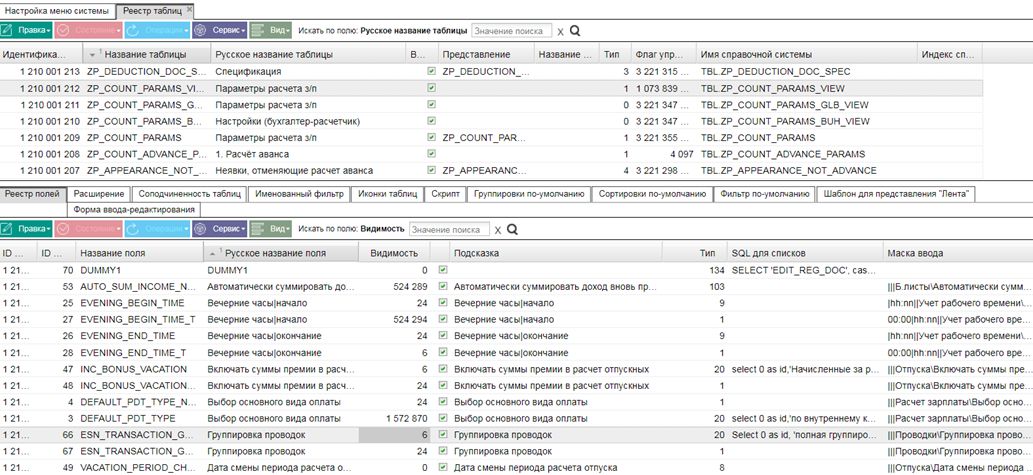Image resolution: width=1033 pixels, height=475 pixels.
Task: Toggle checkbox in the DUMMY1 field row
Action: tap(443, 269)
